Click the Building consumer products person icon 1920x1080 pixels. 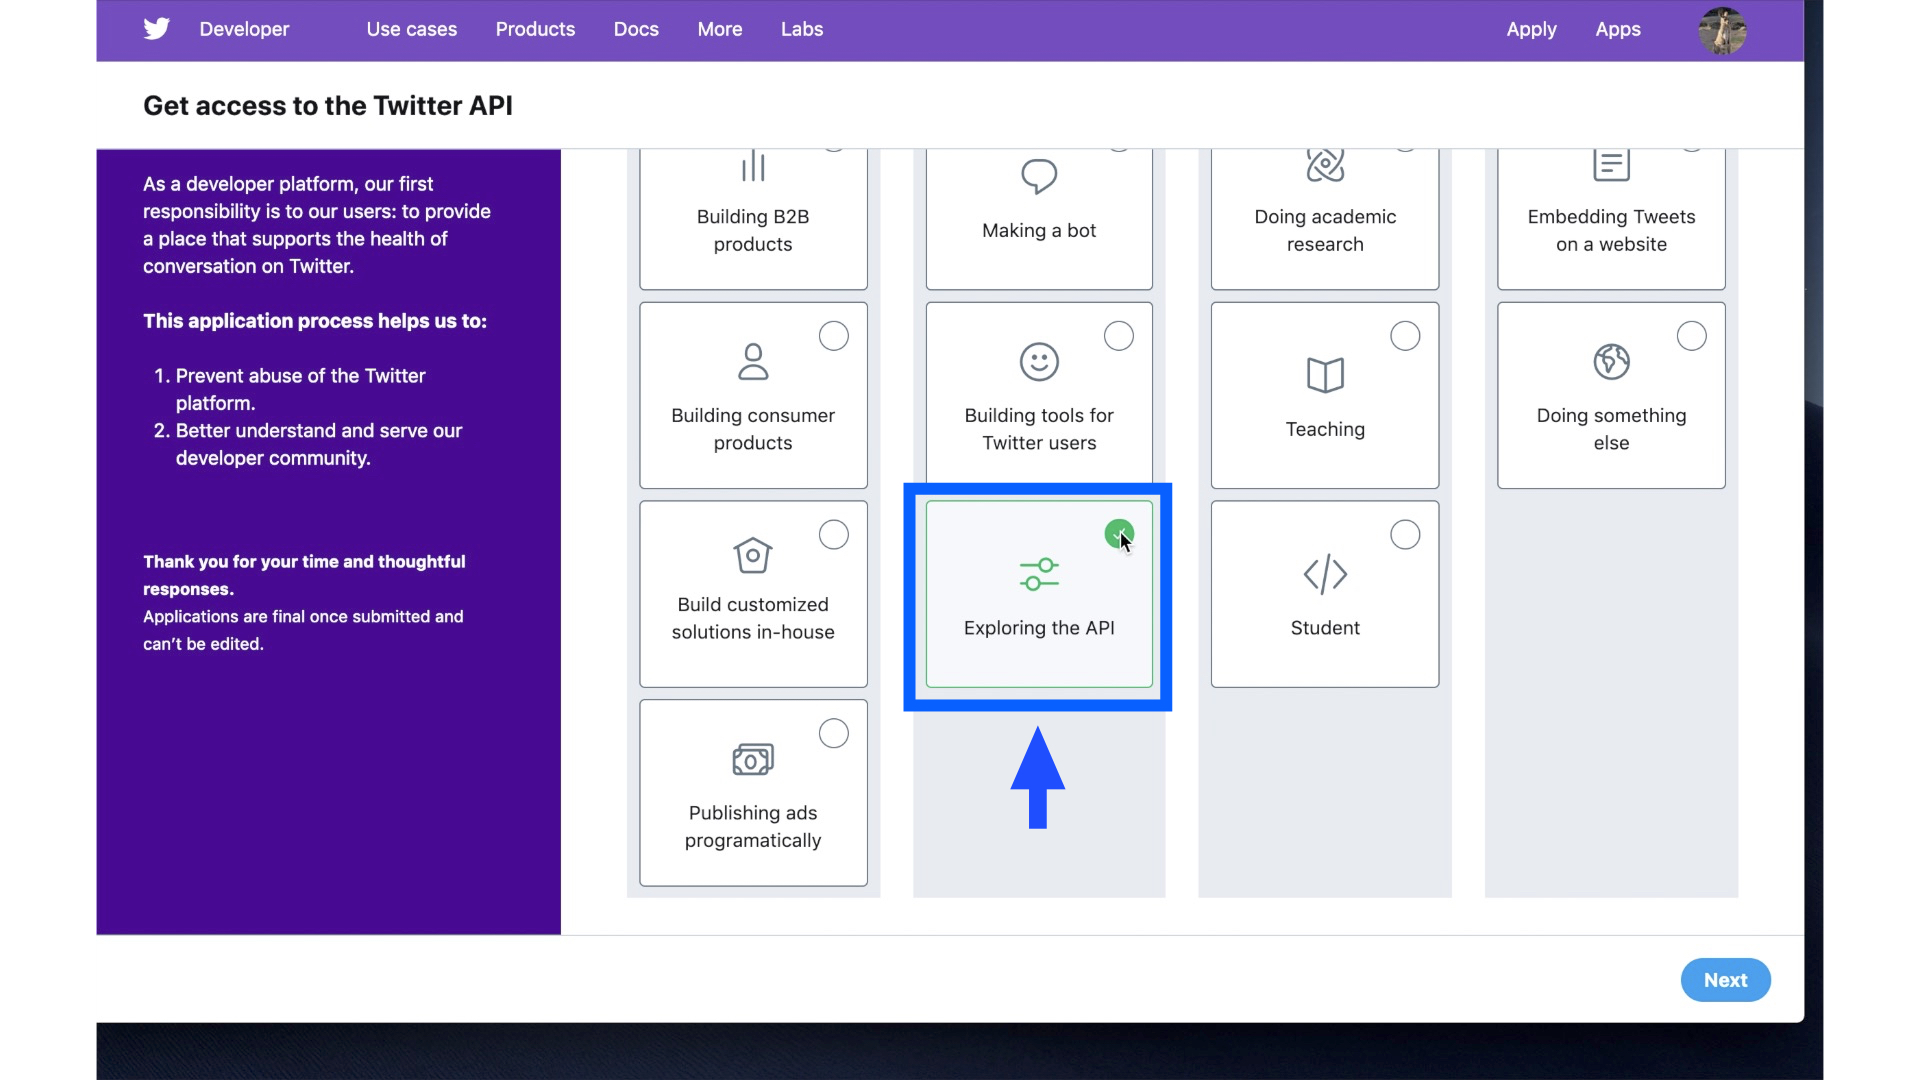coord(753,362)
